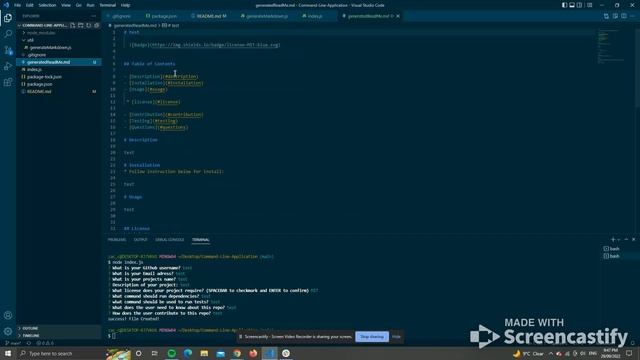
Task: Open the File menu
Action: pyautogui.click(x=17, y=5)
